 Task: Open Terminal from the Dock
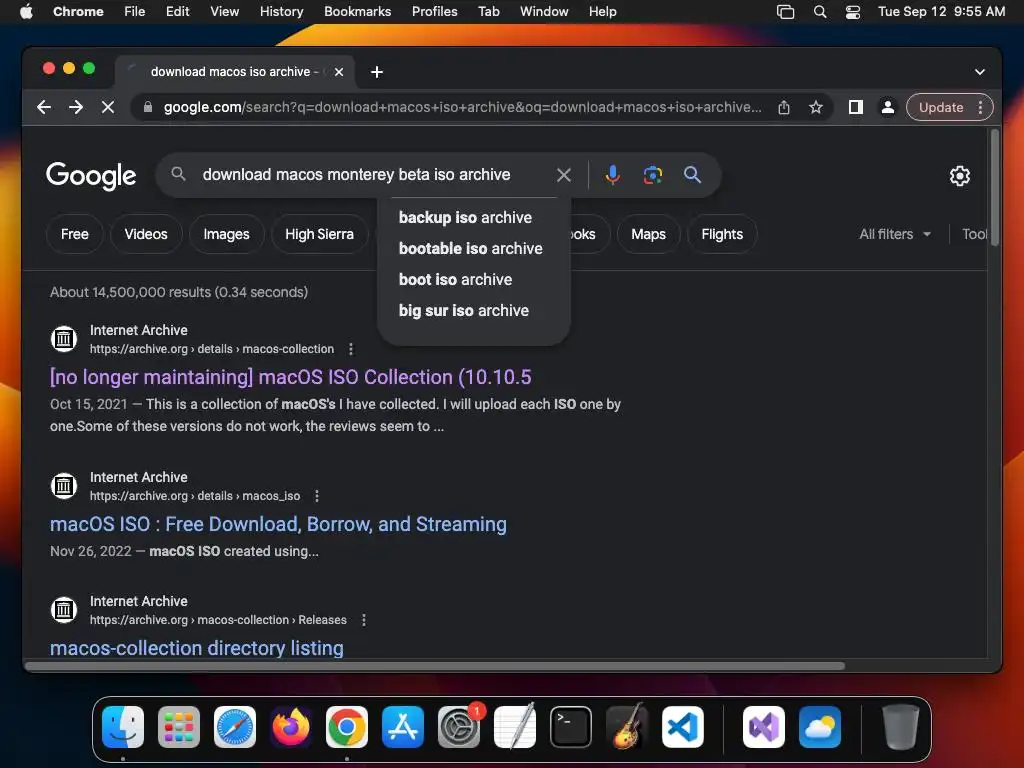pyautogui.click(x=571, y=727)
